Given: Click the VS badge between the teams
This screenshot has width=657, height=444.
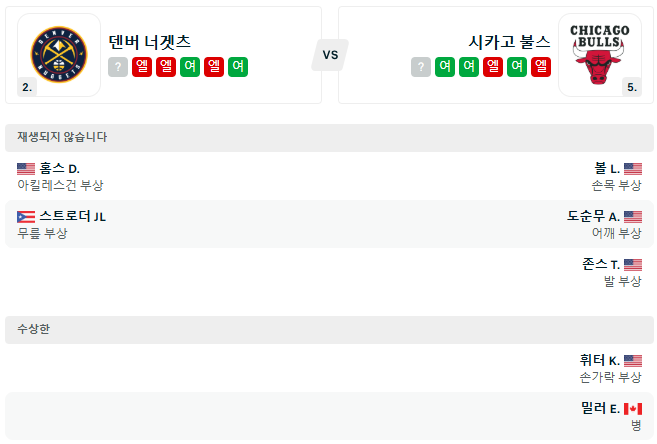Looking at the screenshot, I should 330,55.
